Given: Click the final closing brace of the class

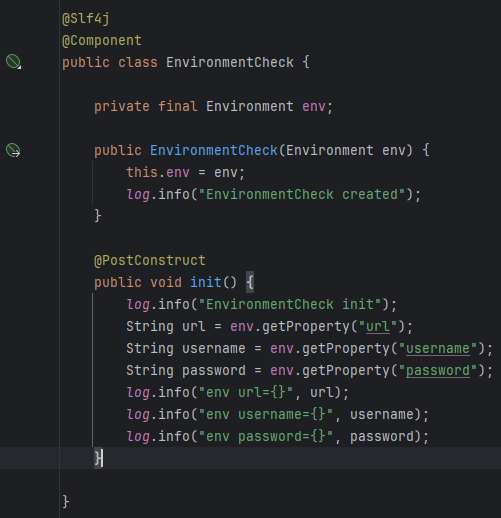Looking at the screenshot, I should pos(66,501).
